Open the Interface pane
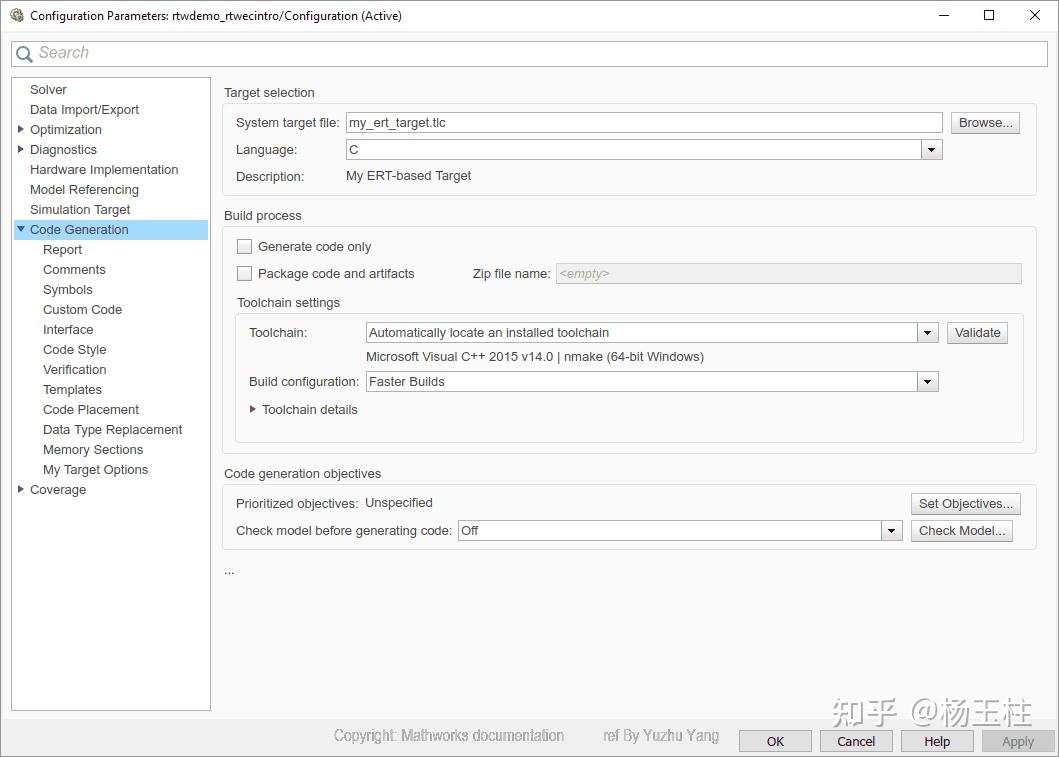The image size is (1059, 757). 68,330
